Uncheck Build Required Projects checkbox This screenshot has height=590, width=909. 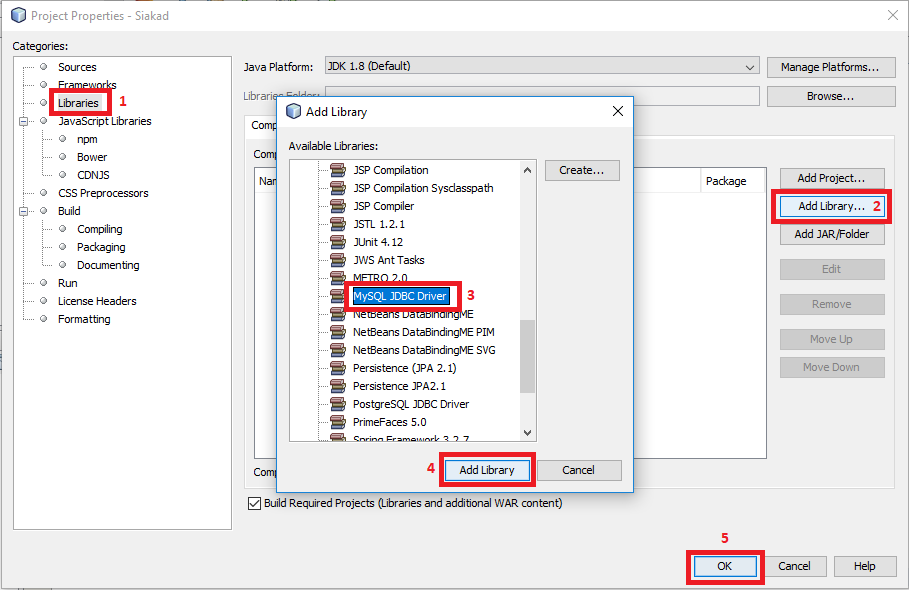tap(253, 504)
